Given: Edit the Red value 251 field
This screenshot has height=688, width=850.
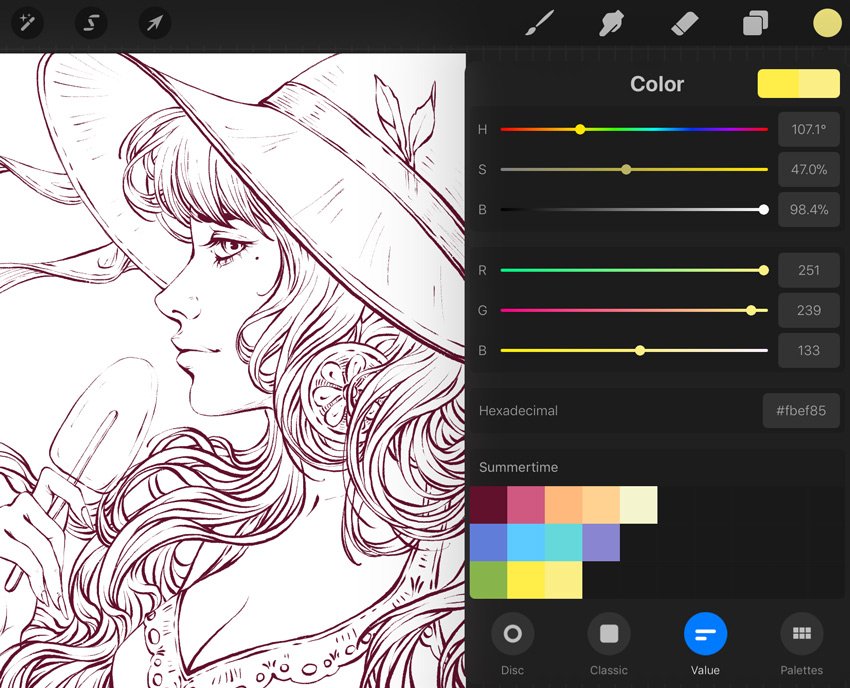Looking at the screenshot, I should tap(808, 270).
